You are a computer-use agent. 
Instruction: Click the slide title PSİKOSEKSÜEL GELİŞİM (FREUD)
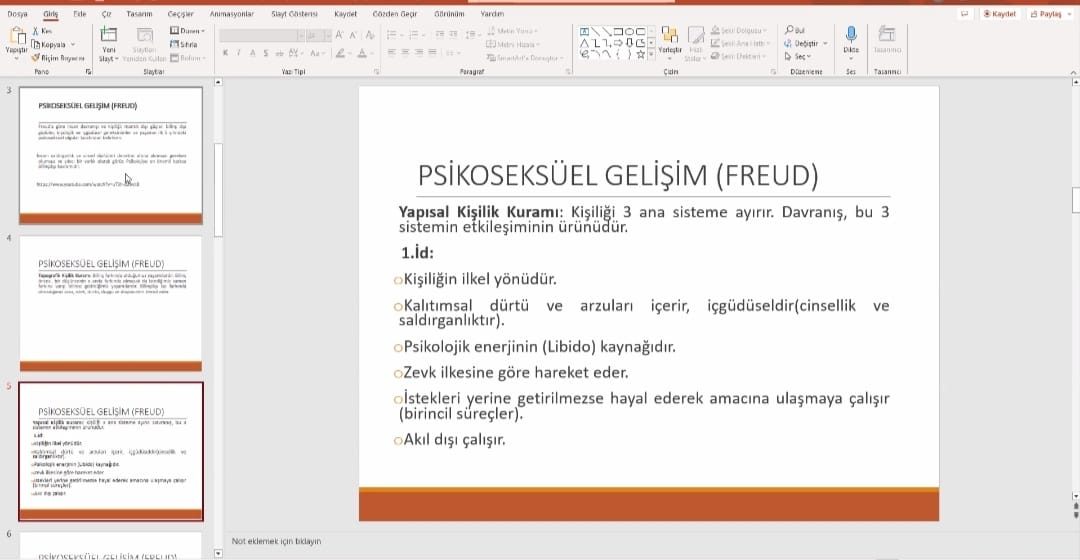pos(618,175)
